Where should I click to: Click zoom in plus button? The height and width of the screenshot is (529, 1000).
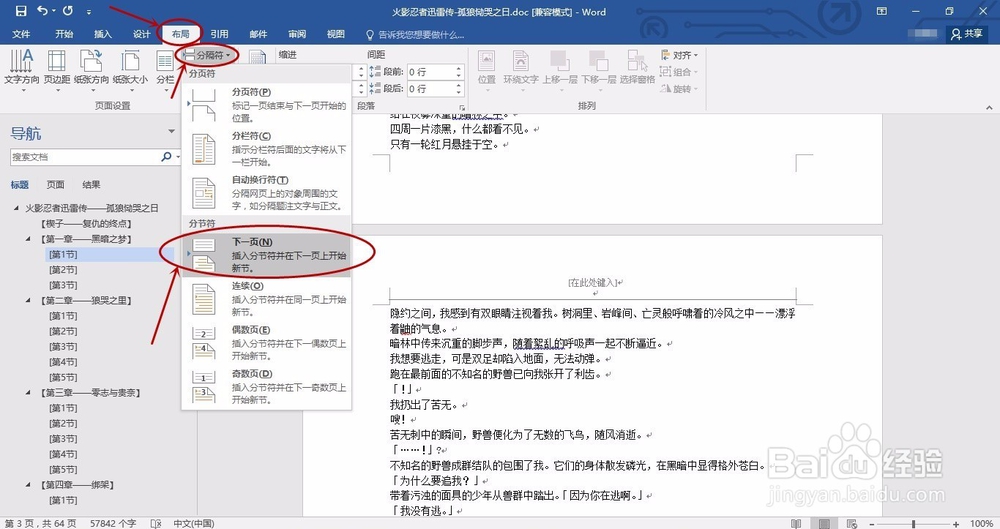[x=956, y=523]
